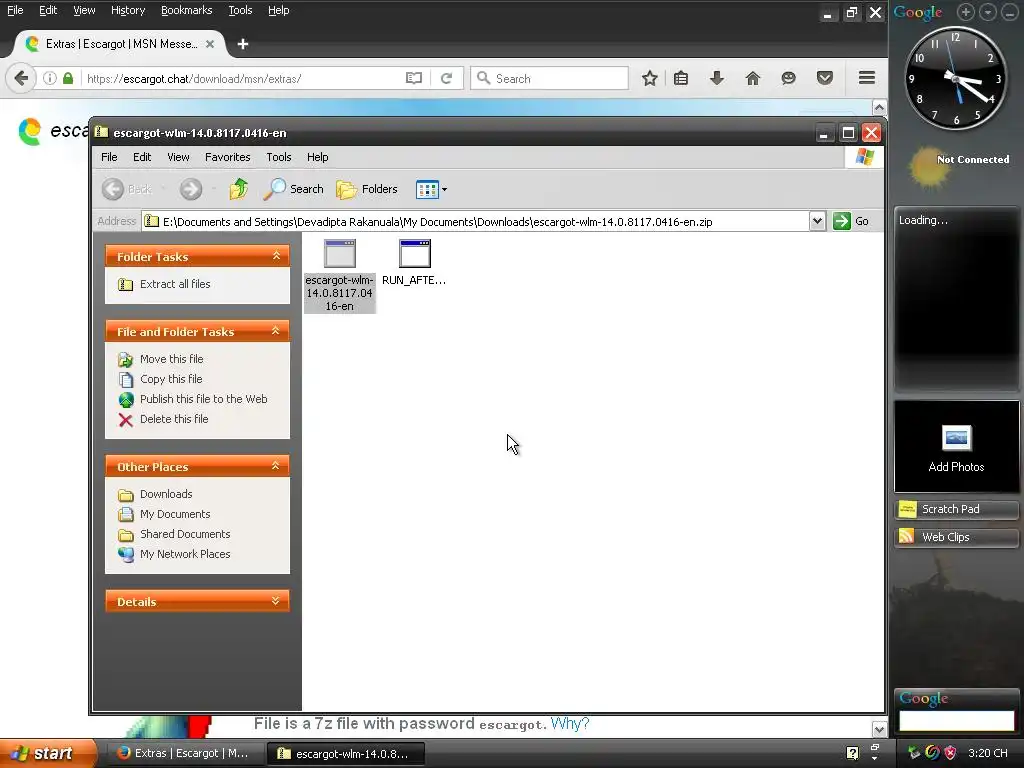Open Explorer File menu
The image size is (1024, 768).
(109, 157)
